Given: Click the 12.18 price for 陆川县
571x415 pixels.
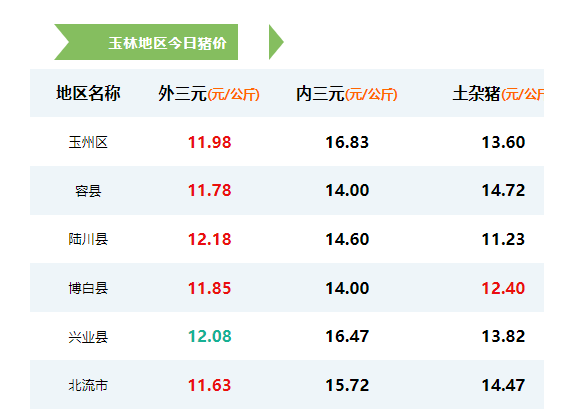Looking at the screenshot, I should point(209,239).
